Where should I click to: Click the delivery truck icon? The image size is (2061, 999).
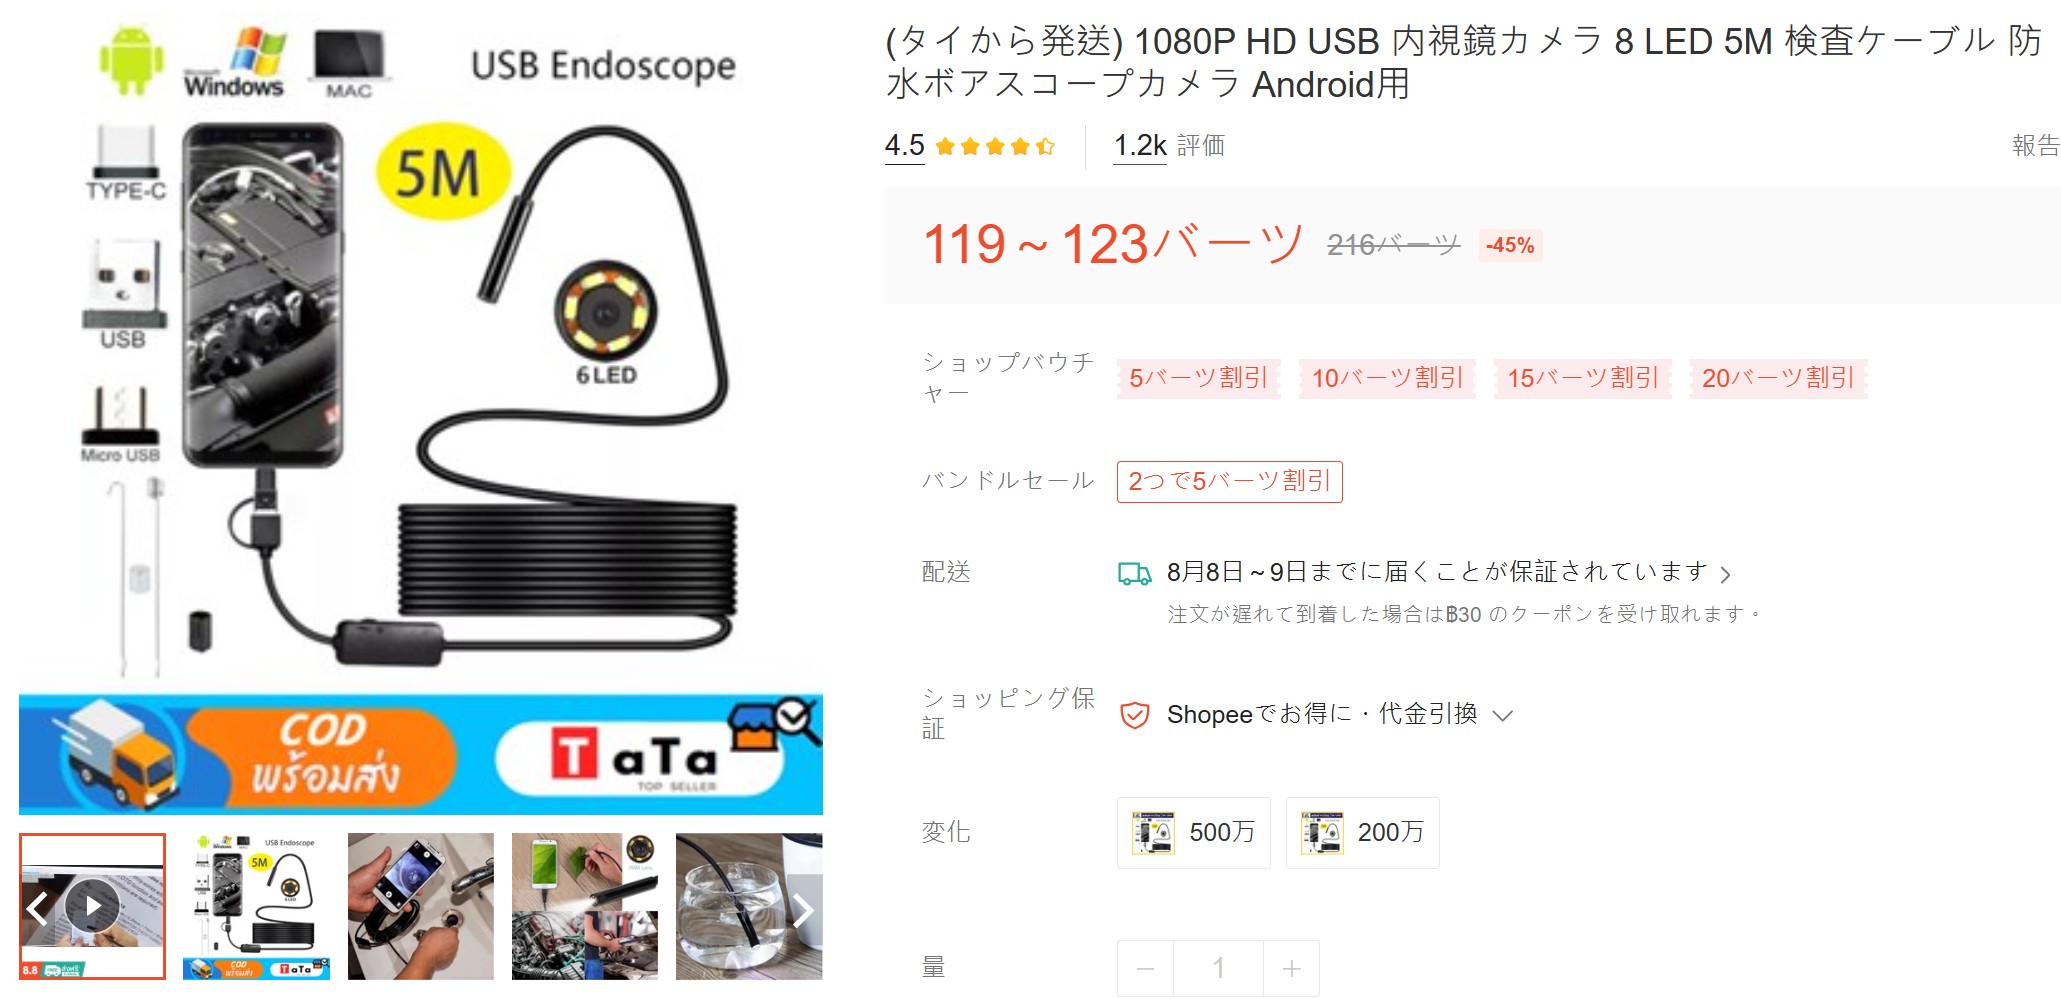click(x=1134, y=573)
